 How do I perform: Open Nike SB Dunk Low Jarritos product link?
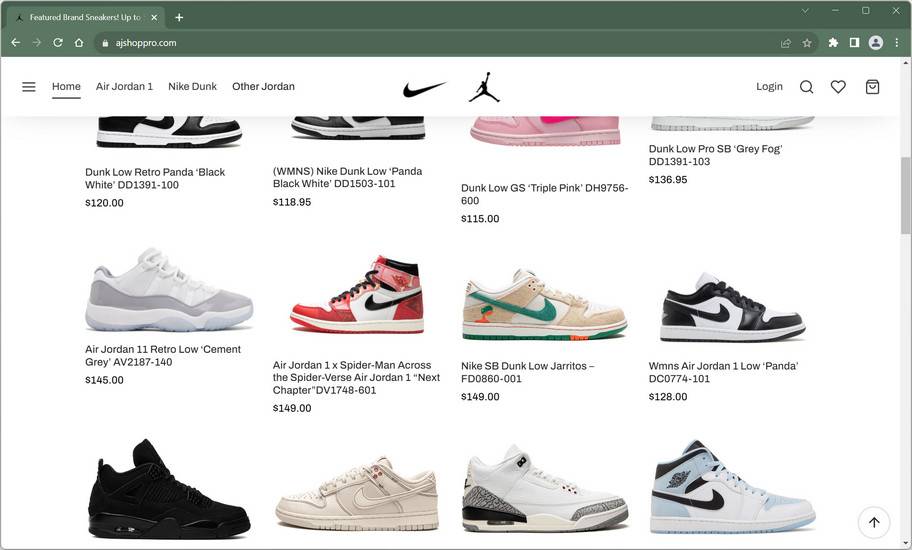pyautogui.click(x=528, y=372)
